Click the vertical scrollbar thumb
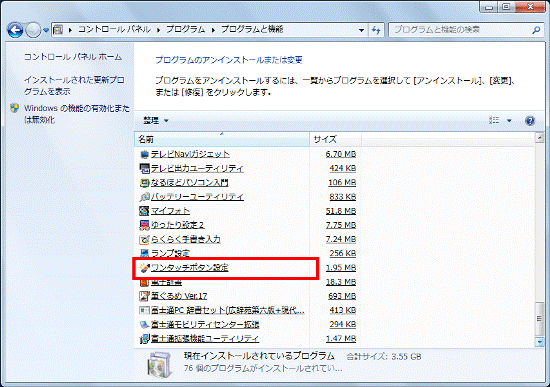550x387 pixels. tap(539, 318)
